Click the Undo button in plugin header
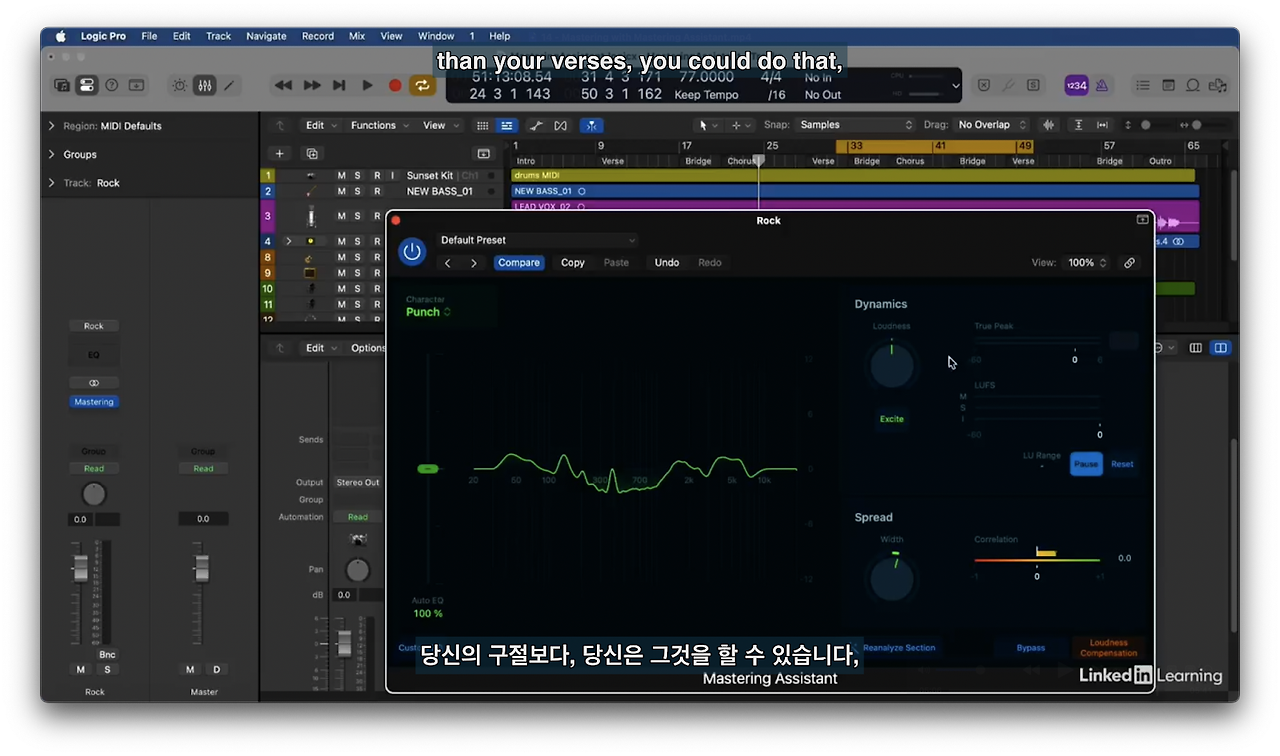1280x756 pixels. (x=667, y=263)
